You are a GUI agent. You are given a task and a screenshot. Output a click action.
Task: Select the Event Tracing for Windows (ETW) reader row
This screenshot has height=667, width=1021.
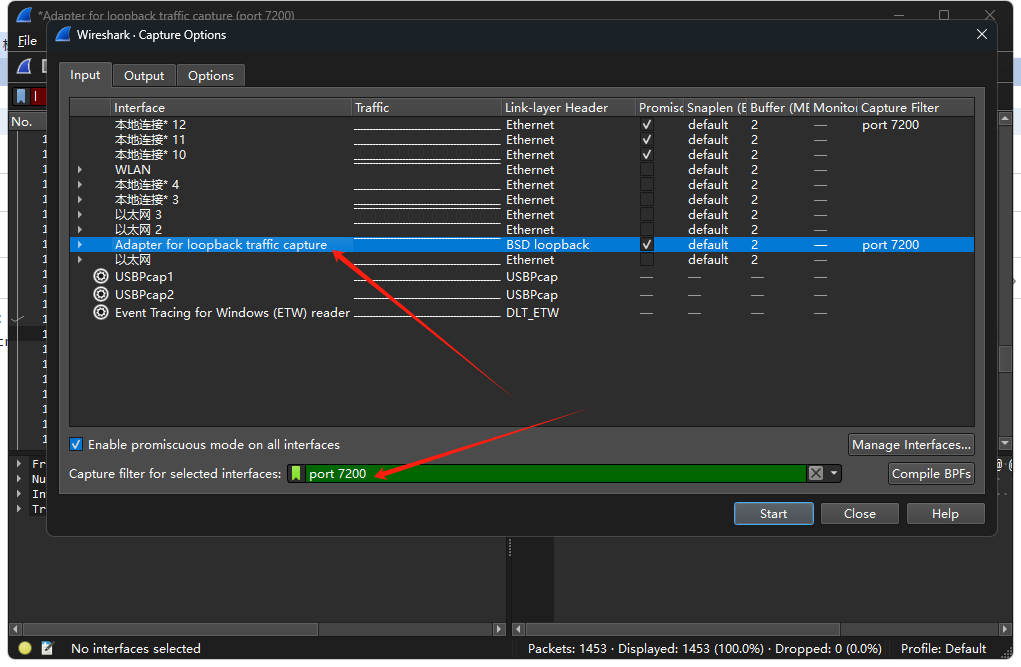[x=522, y=313]
